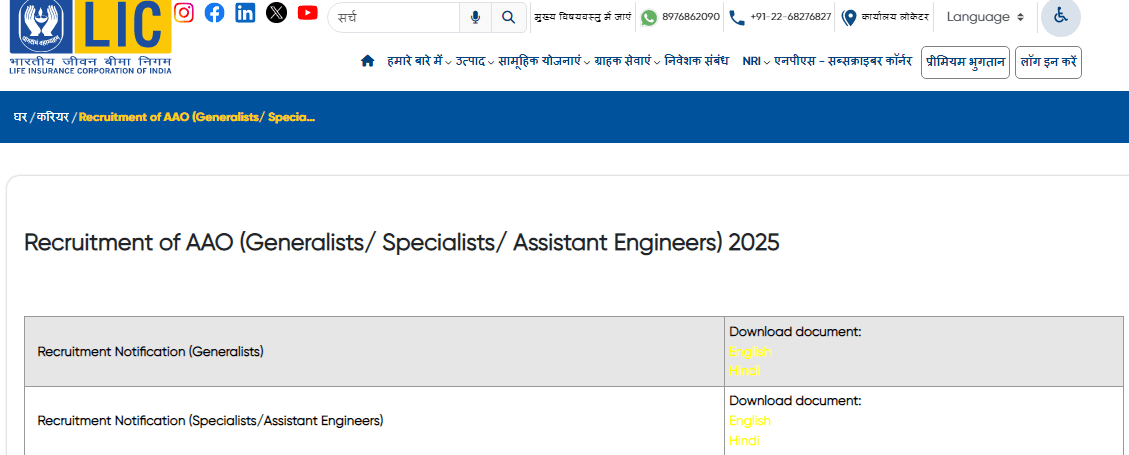Open LIC Instagram page icon

(x=184, y=13)
